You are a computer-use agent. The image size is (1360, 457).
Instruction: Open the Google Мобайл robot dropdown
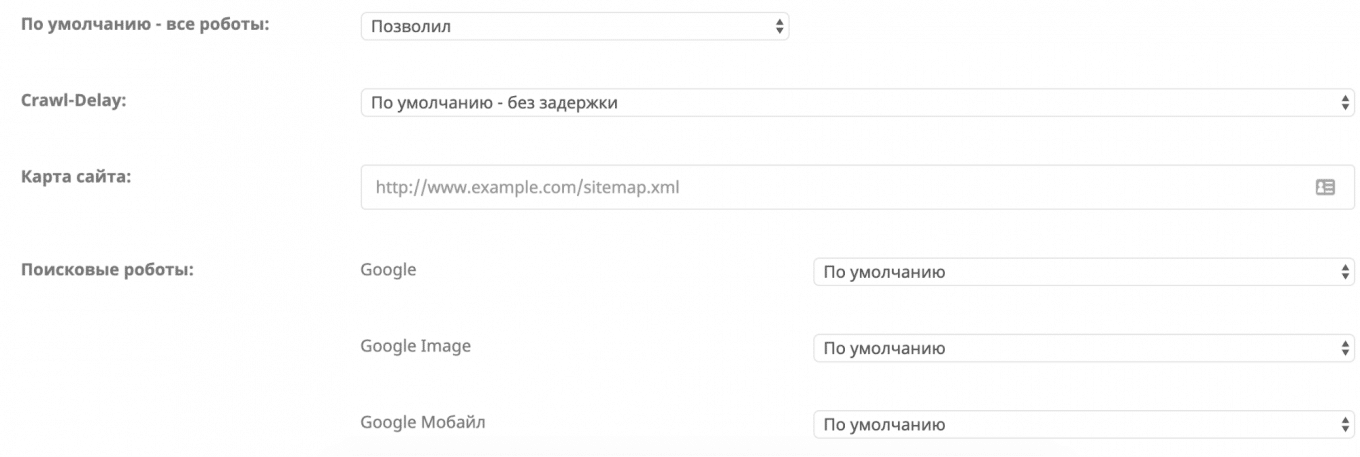click(1083, 425)
